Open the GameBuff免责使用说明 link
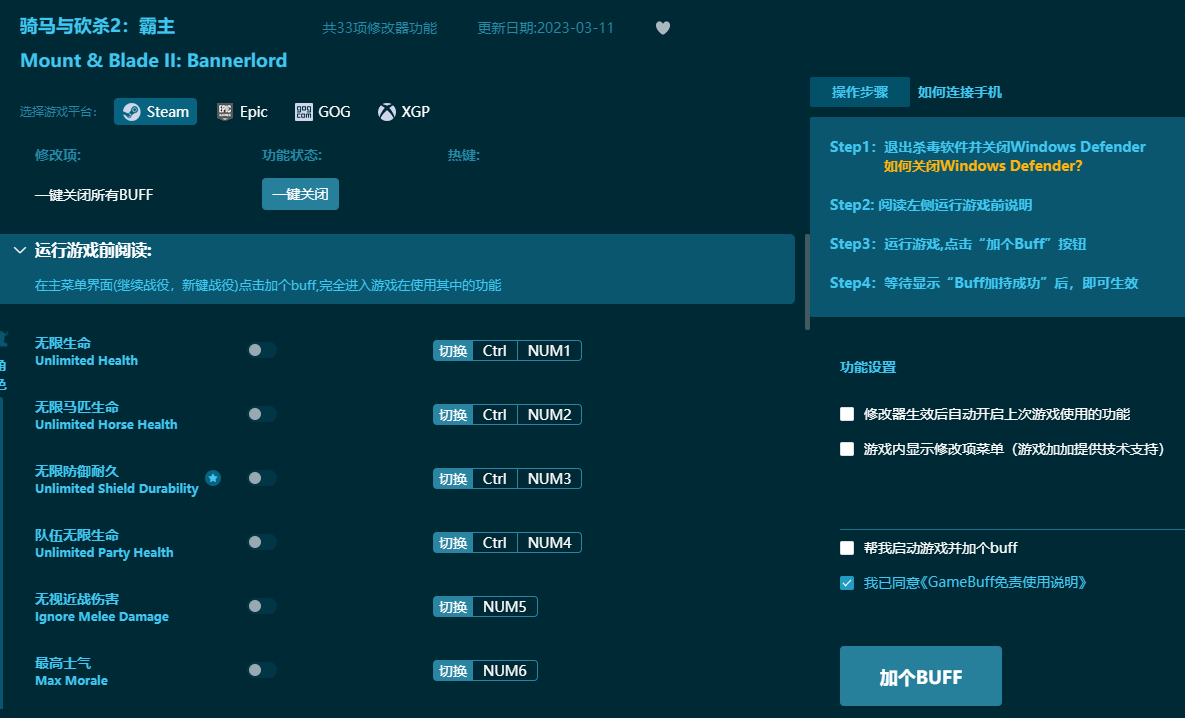 click(x=1004, y=583)
